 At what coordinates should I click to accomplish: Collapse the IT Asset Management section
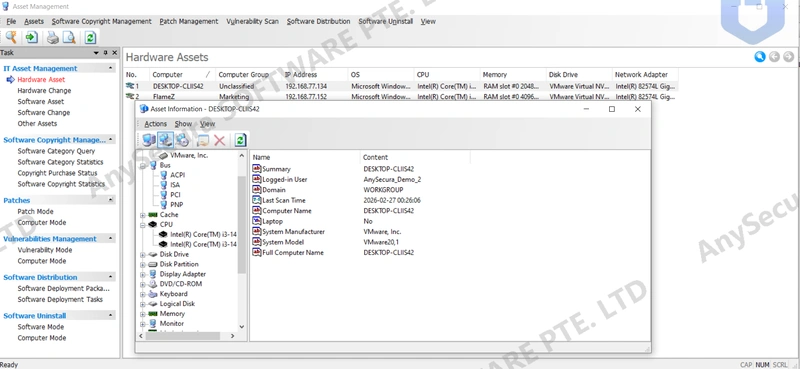[x=111, y=68]
